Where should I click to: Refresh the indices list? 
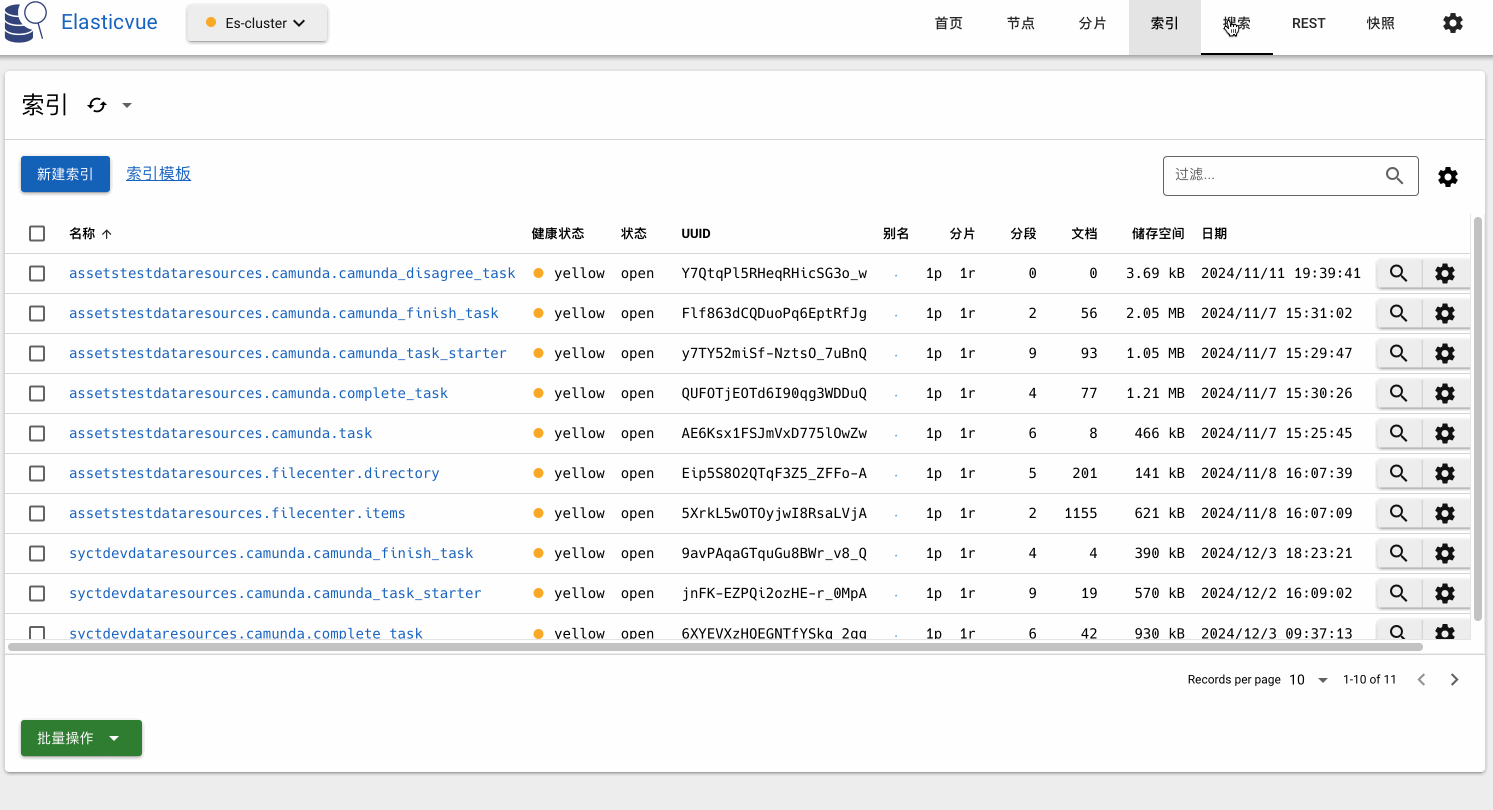pyautogui.click(x=96, y=105)
